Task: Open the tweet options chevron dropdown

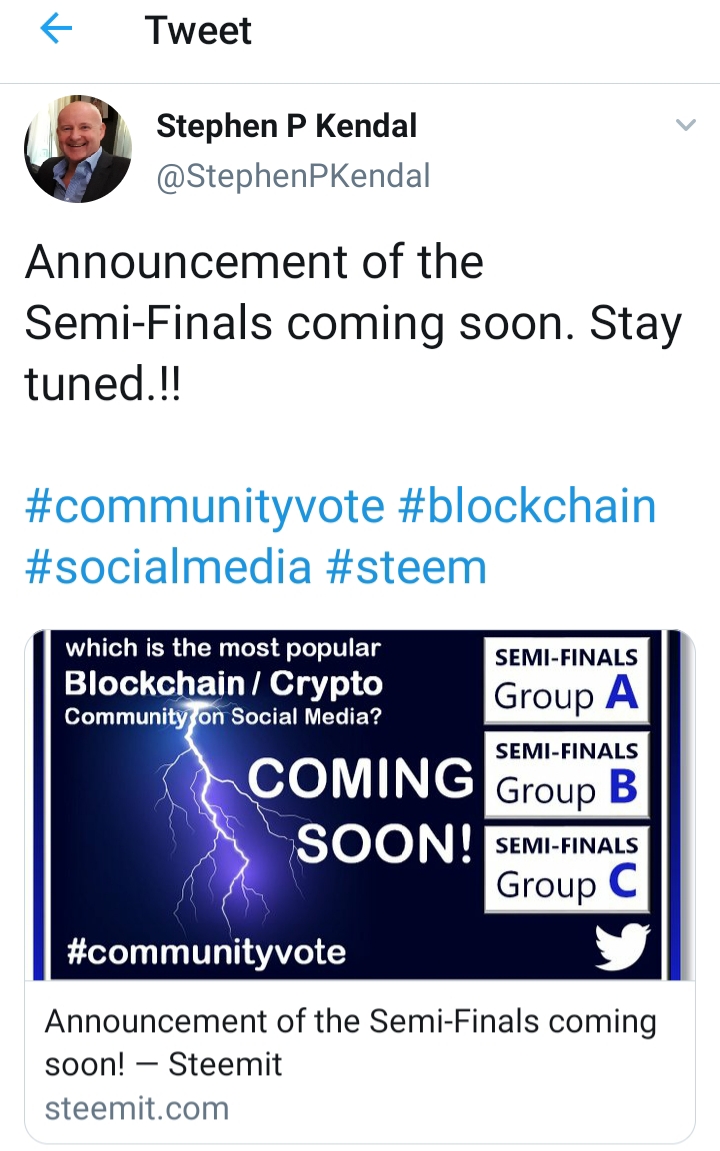Action: tap(685, 125)
